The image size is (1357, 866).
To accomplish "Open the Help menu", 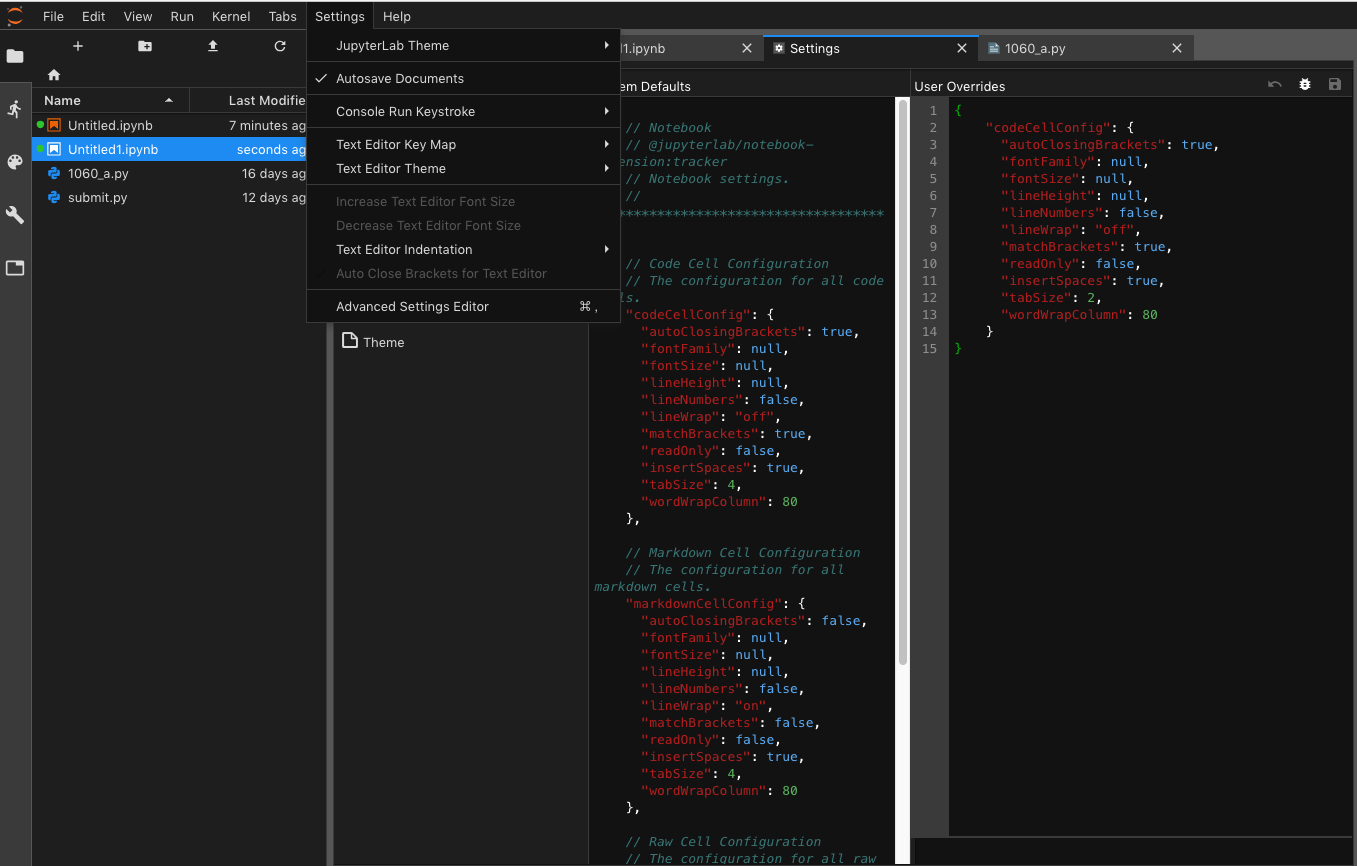I will click(397, 16).
